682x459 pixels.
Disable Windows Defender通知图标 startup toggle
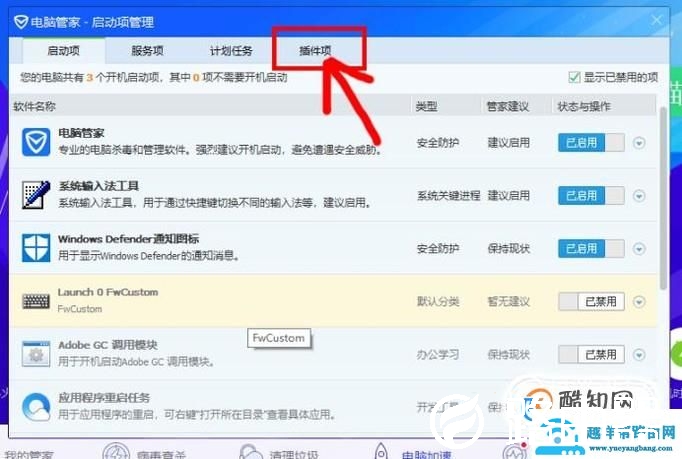point(592,248)
